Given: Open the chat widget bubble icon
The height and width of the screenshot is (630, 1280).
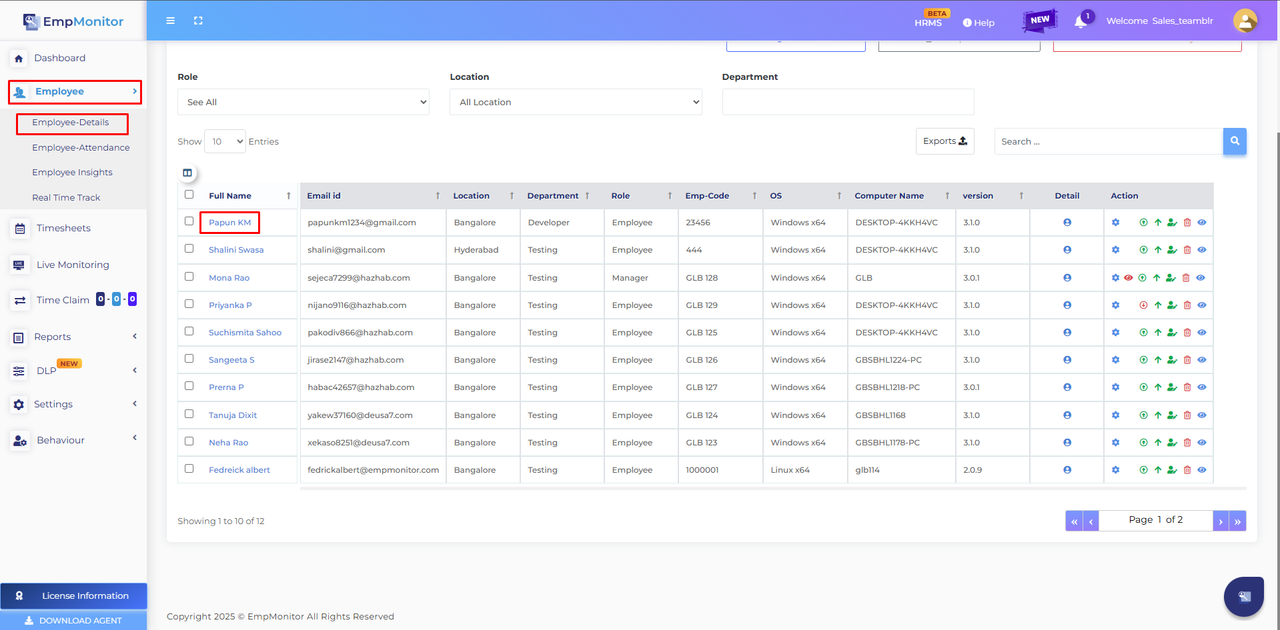Looking at the screenshot, I should point(1244,597).
